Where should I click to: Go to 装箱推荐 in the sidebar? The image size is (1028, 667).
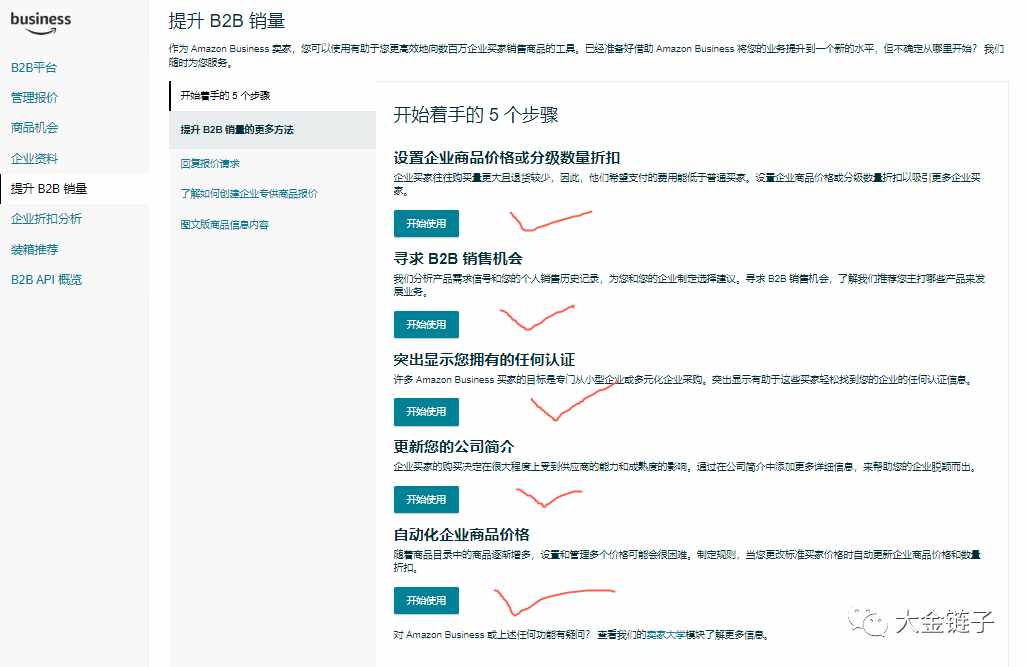coord(34,249)
